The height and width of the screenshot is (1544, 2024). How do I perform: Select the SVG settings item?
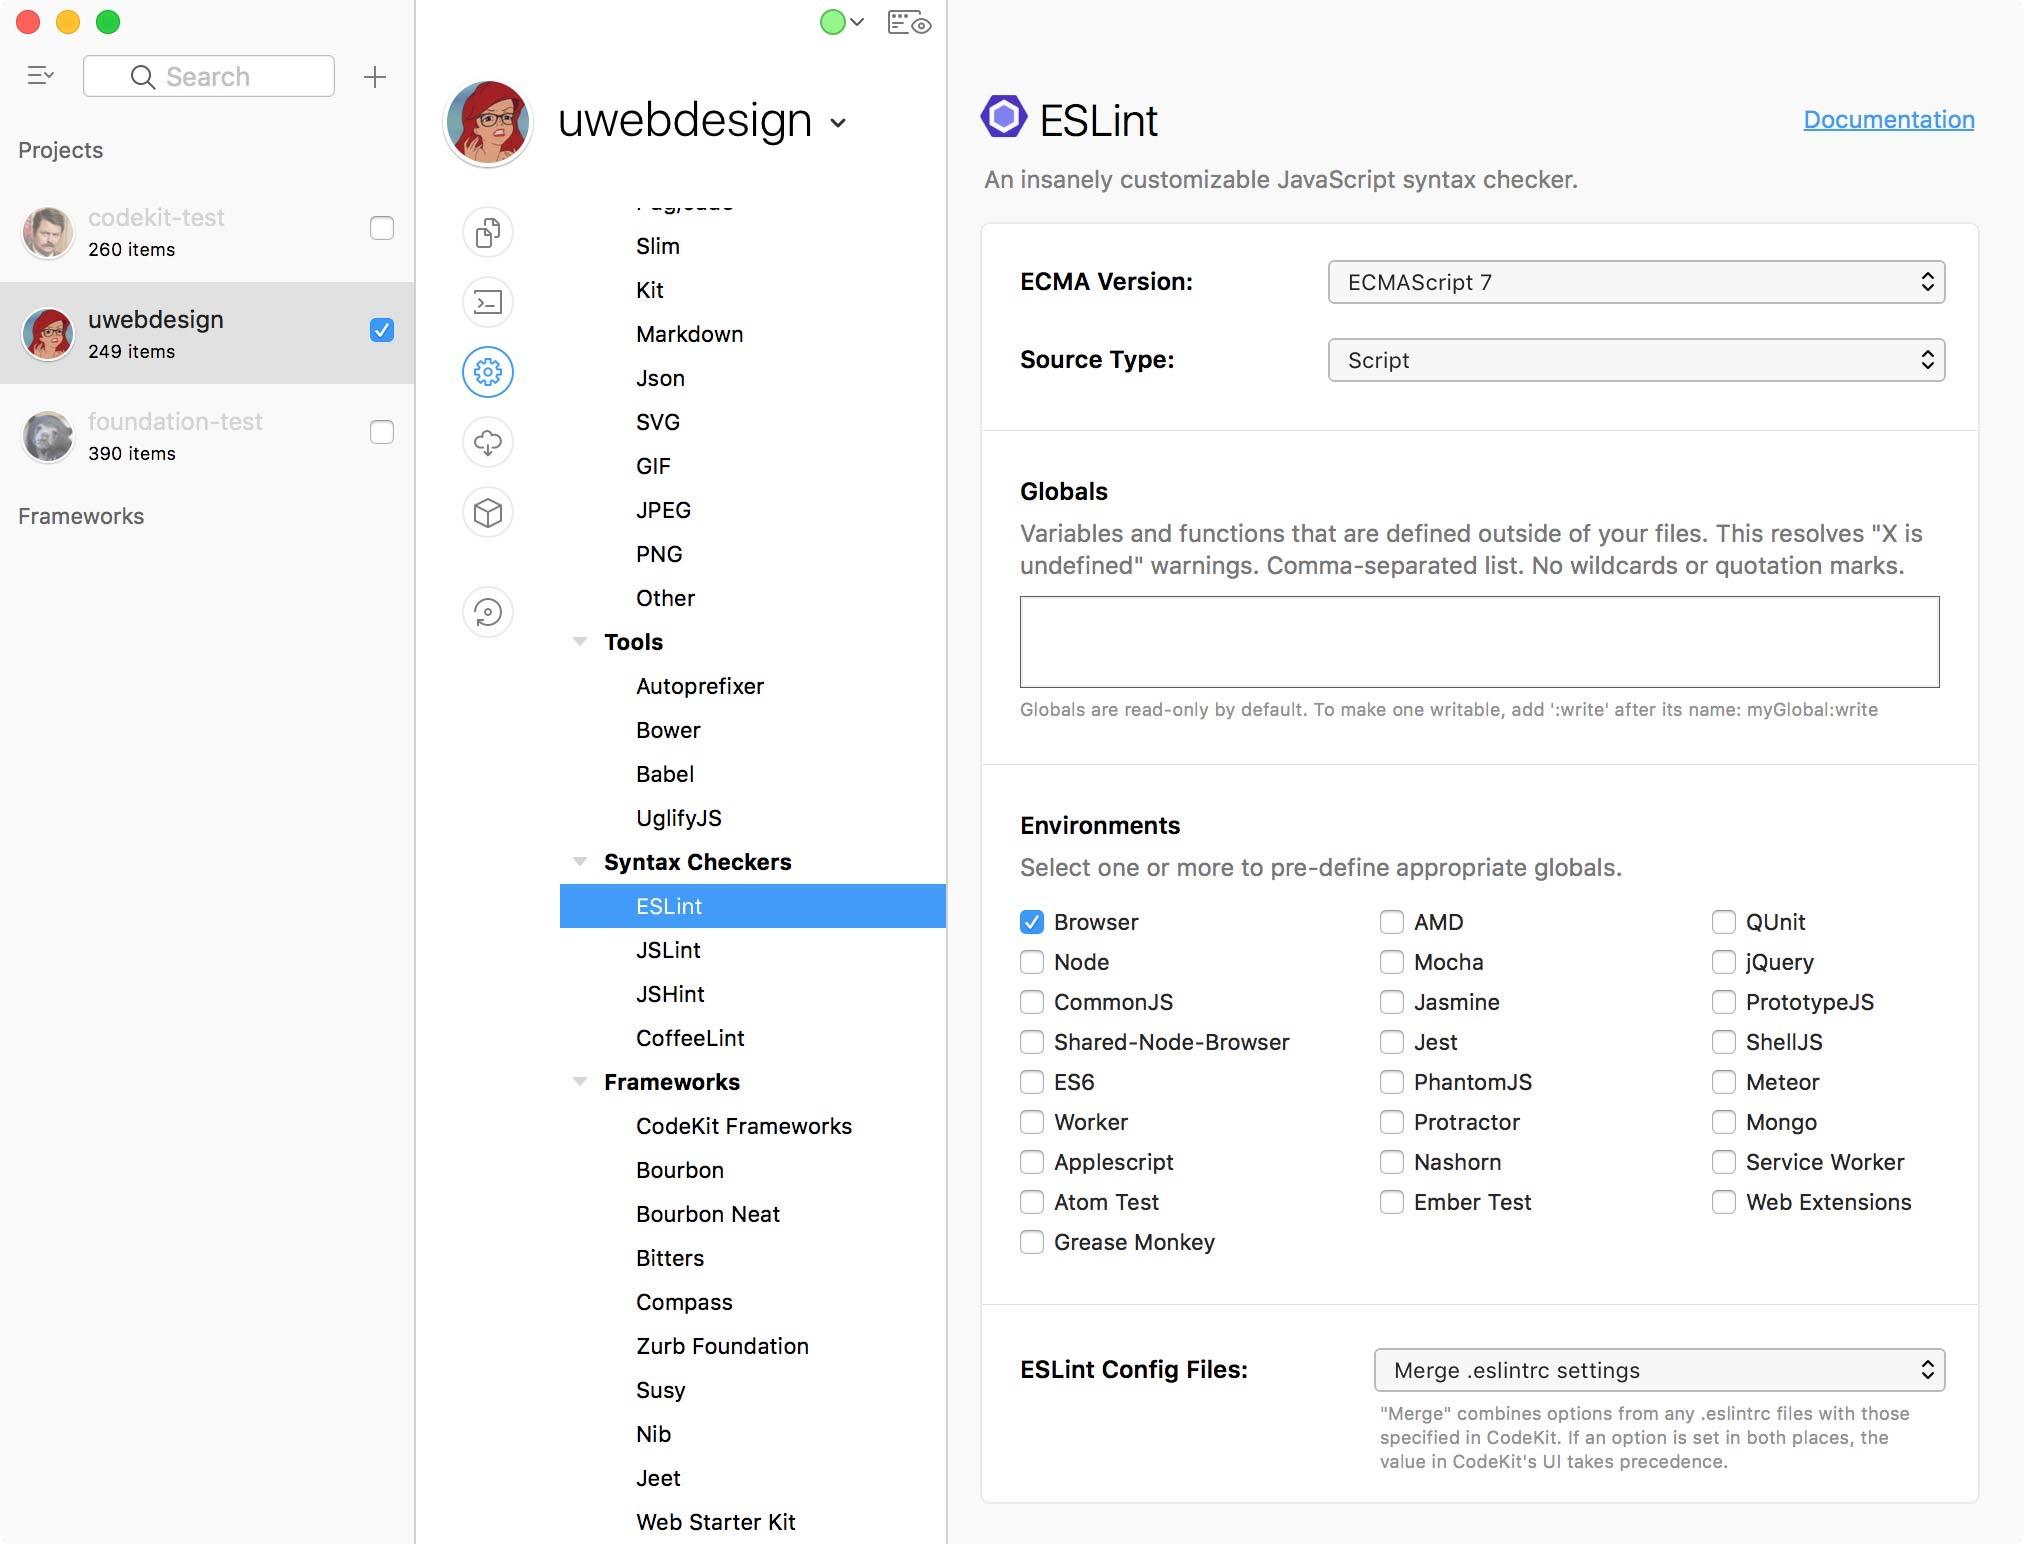[x=658, y=422]
